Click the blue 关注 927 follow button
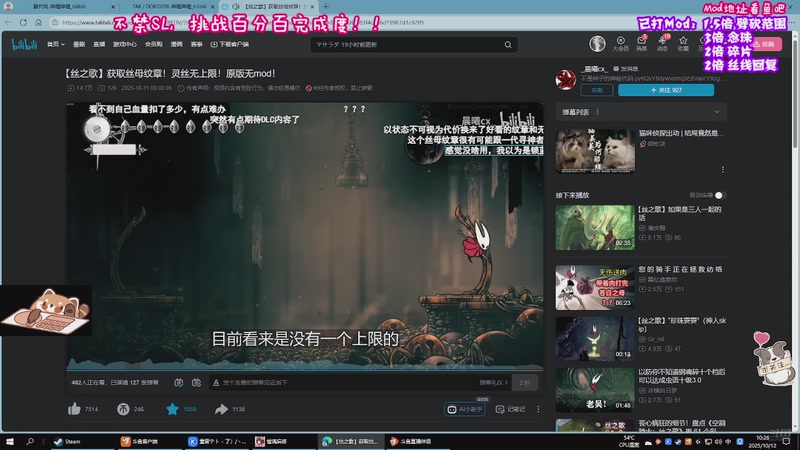 tap(666, 90)
